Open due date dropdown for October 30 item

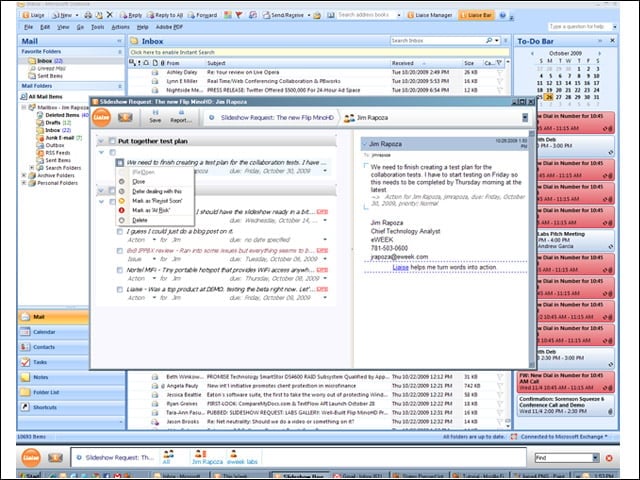tap(325, 171)
